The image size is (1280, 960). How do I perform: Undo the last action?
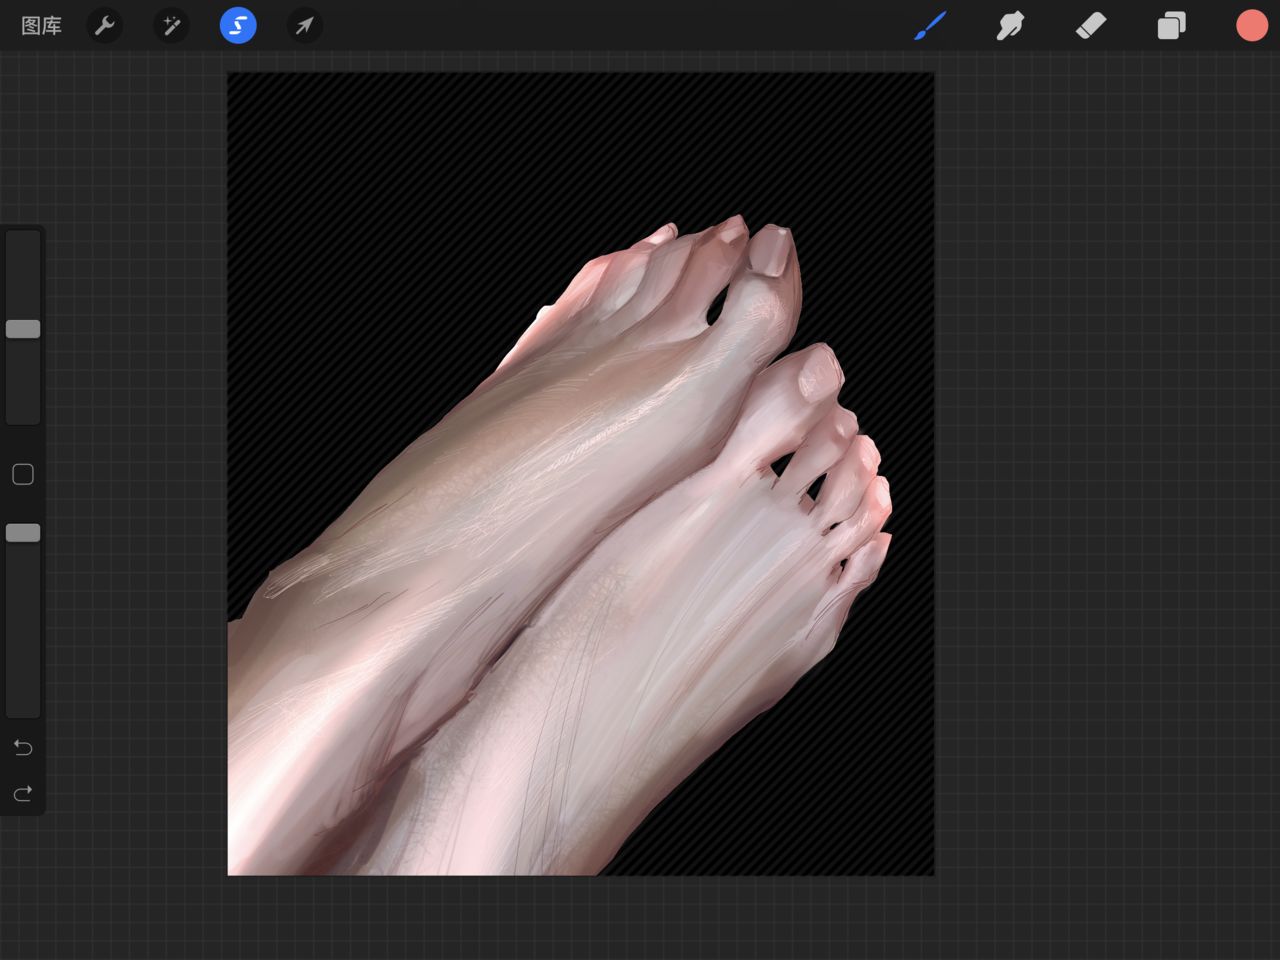point(23,748)
